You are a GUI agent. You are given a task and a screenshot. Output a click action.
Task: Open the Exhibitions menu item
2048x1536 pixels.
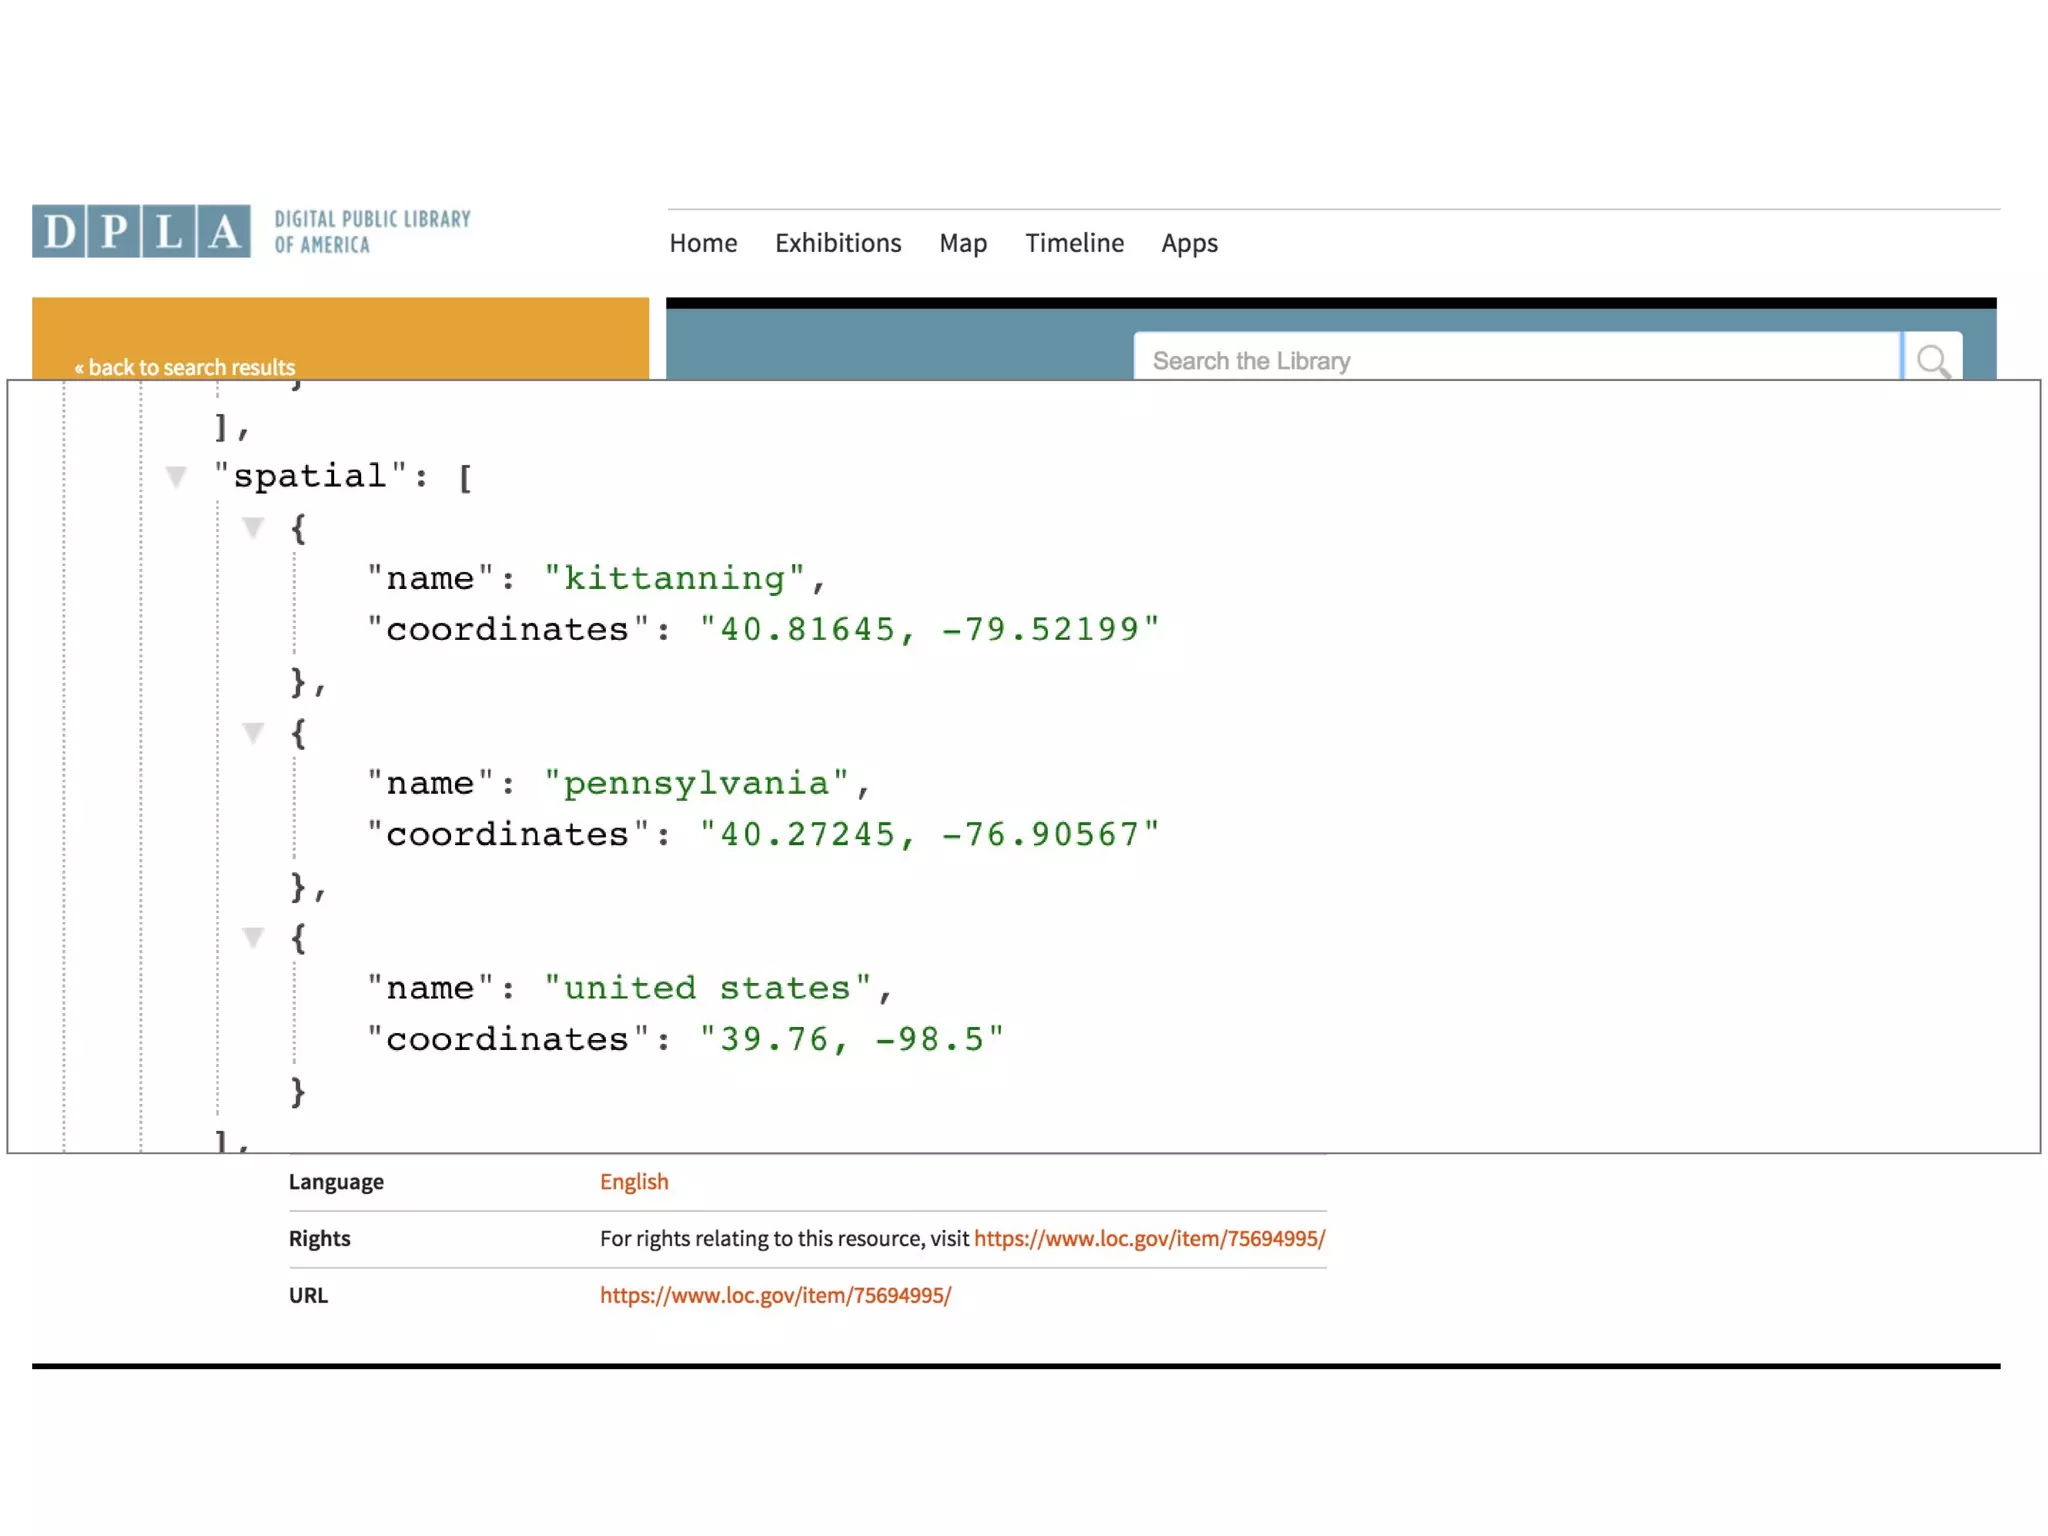[x=838, y=243]
